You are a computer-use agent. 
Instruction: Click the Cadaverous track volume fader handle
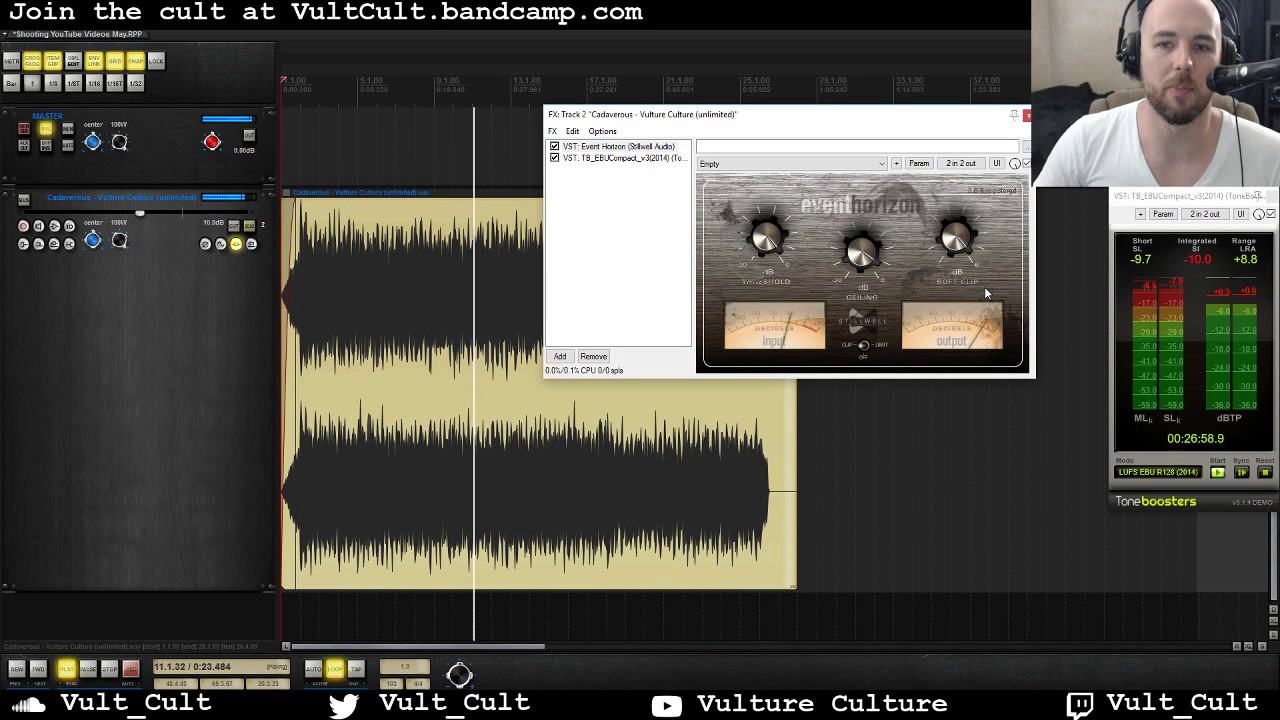click(140, 213)
